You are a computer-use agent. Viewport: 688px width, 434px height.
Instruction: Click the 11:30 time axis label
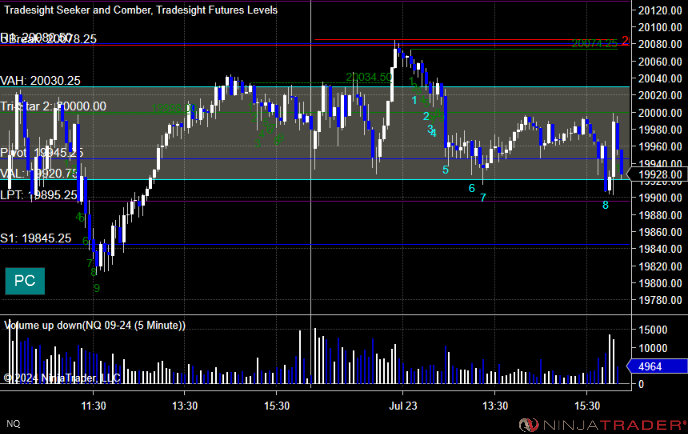(x=93, y=406)
